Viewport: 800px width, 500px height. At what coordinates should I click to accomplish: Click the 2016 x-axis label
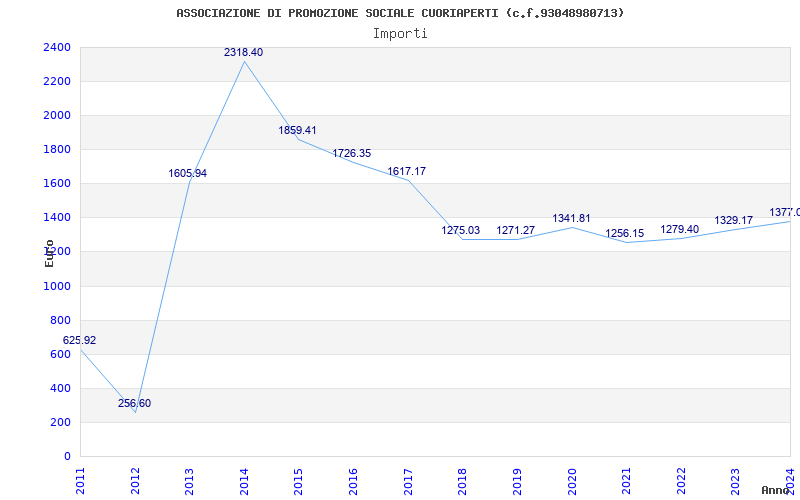click(353, 481)
